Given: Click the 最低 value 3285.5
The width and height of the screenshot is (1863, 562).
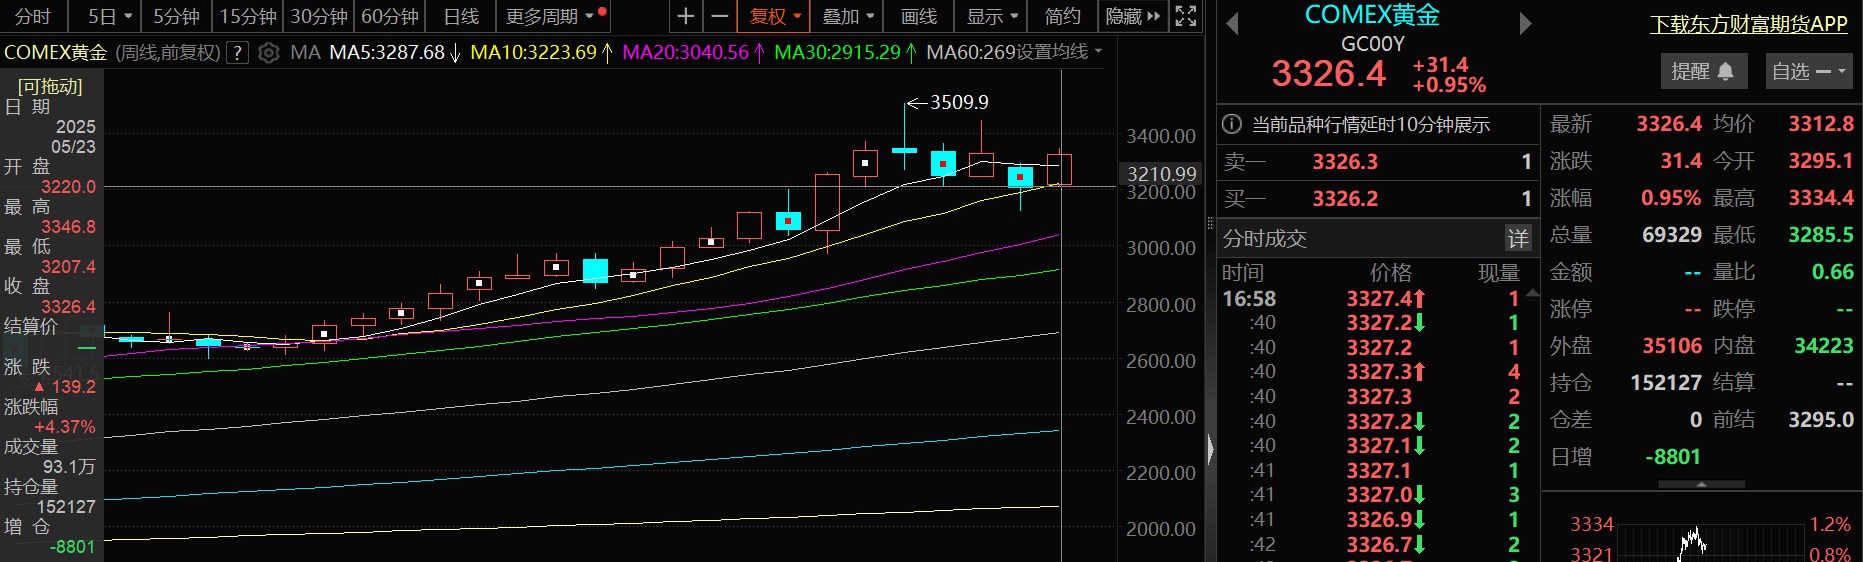Looking at the screenshot, I should pyautogui.click(x=1821, y=235).
